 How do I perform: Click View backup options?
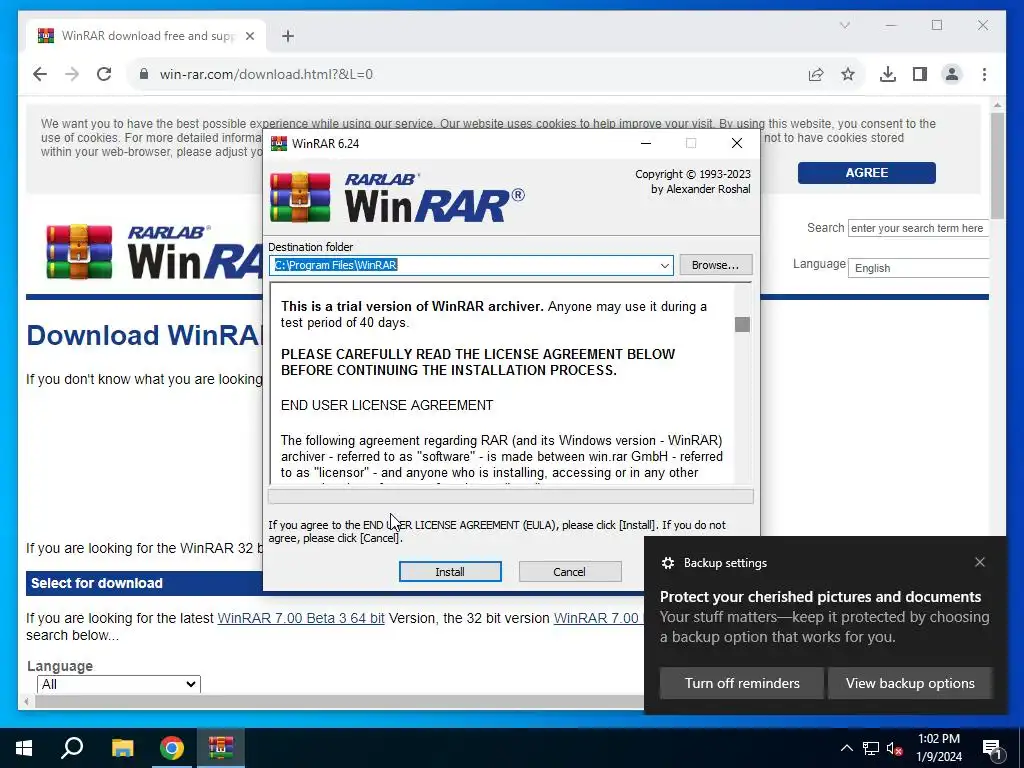pos(910,683)
